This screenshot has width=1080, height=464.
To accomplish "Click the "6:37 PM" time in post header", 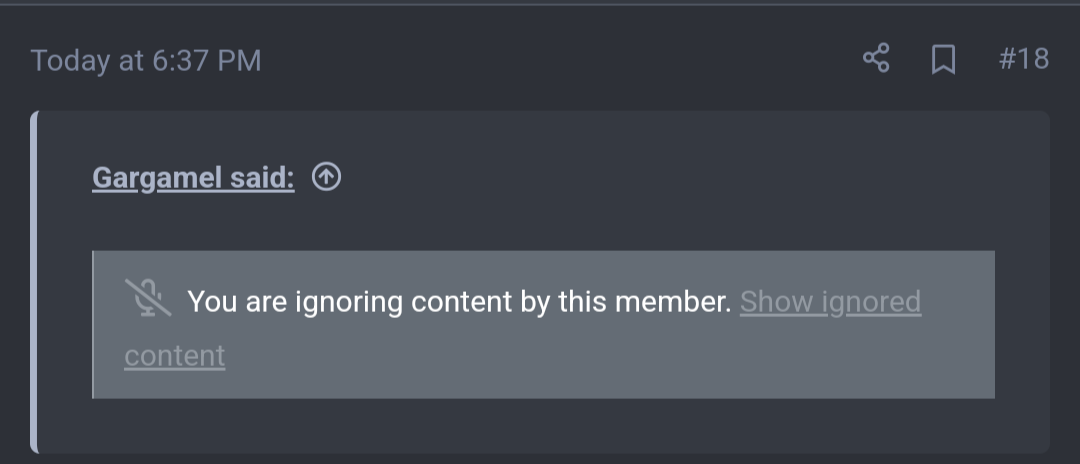I will tap(206, 60).
